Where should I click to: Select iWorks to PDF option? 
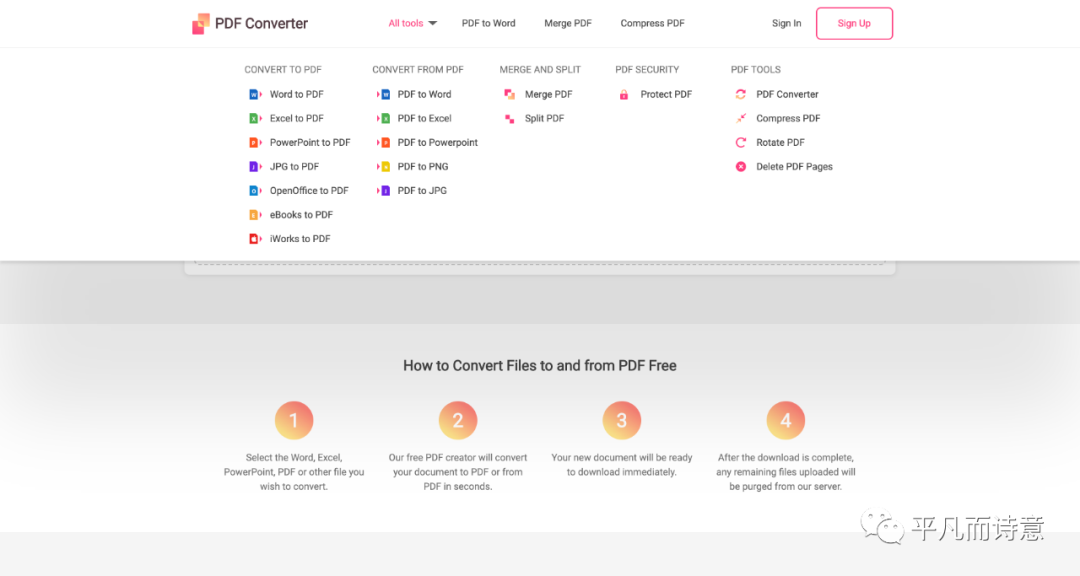coord(300,239)
